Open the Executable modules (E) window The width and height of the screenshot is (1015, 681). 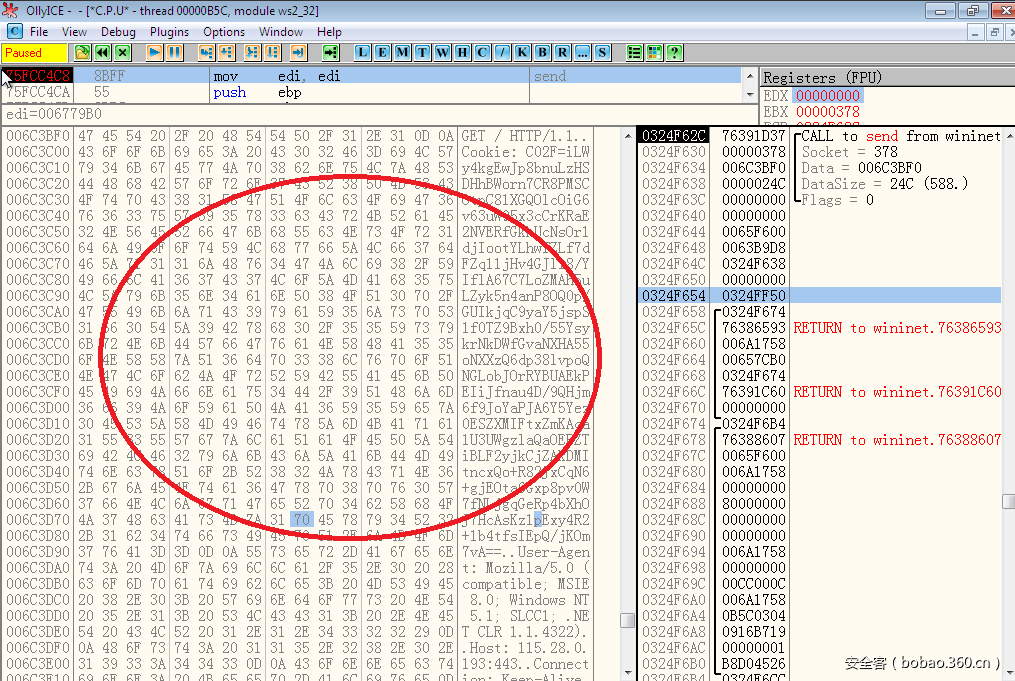382,53
